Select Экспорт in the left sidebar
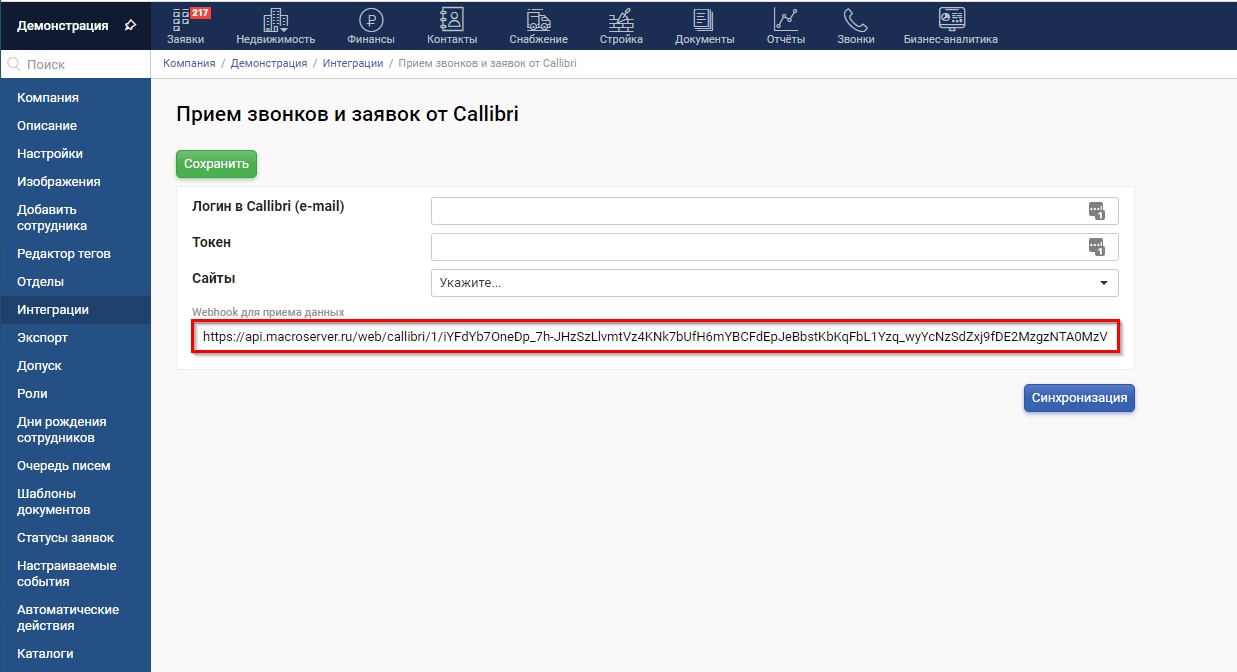Viewport: 1237px width, 672px height. click(42, 338)
